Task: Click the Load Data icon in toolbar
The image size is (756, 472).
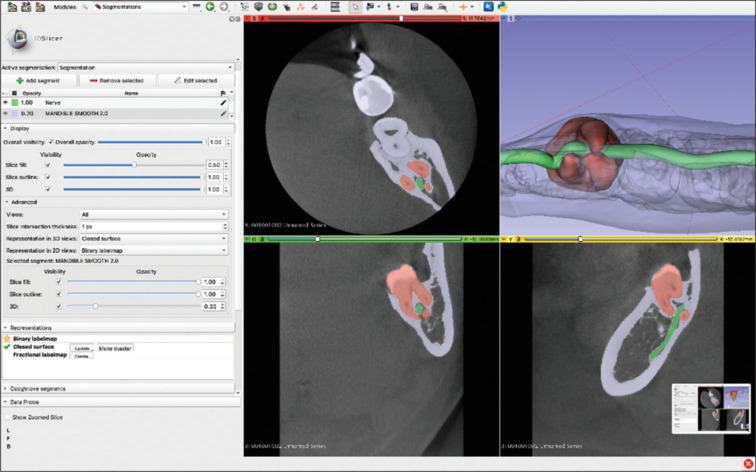Action: tap(8, 7)
